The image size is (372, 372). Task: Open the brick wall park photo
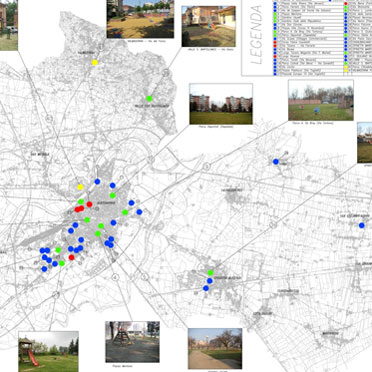click(321, 100)
